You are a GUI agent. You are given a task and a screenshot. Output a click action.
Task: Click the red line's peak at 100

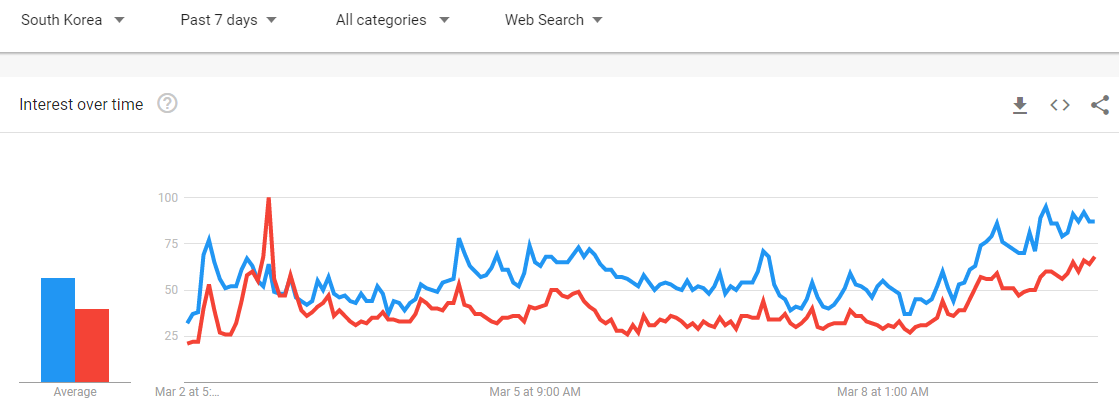point(268,199)
